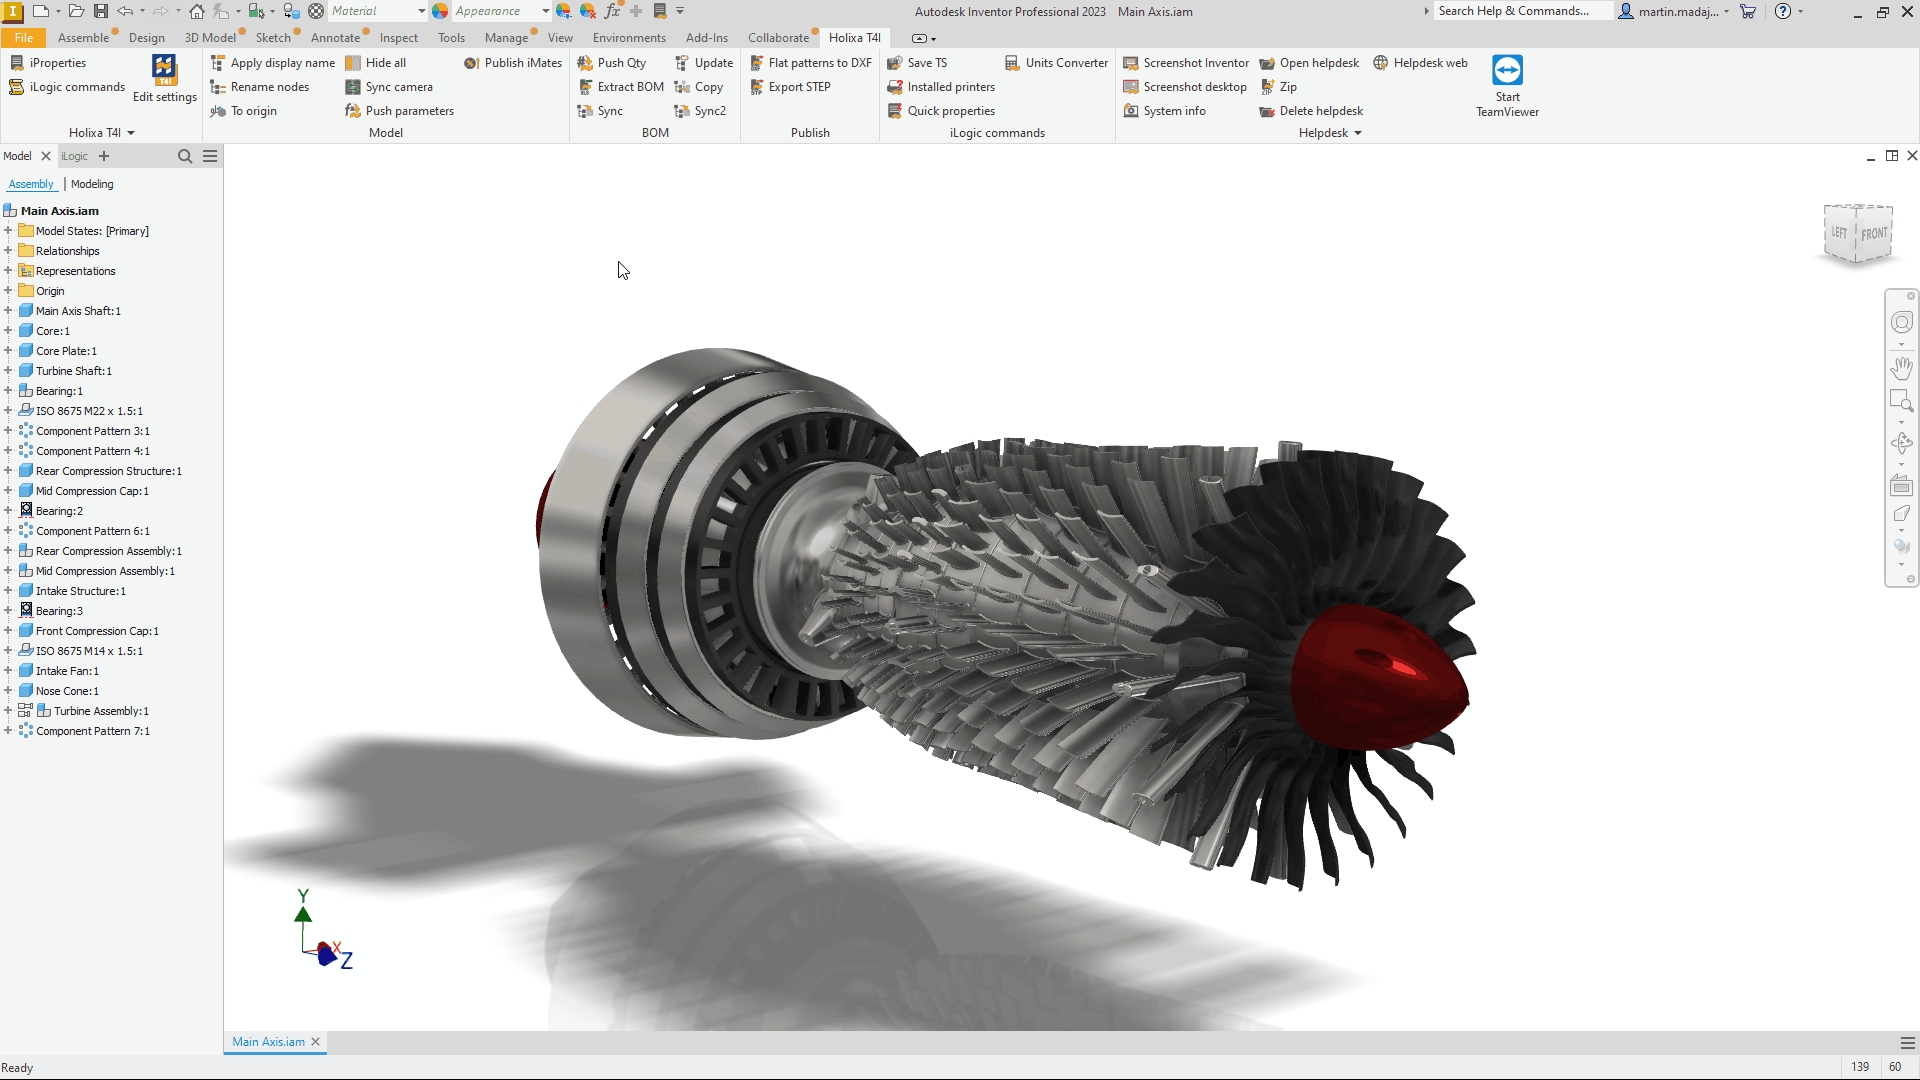Click the Start TeamViewer icon
Screen dimensions: 1920x1080
pos(1507,71)
